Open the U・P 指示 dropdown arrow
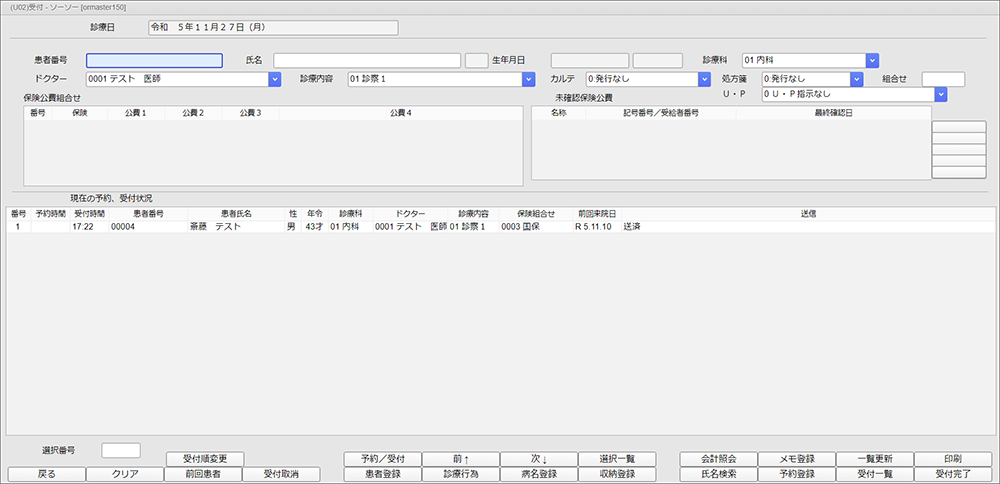 941,94
